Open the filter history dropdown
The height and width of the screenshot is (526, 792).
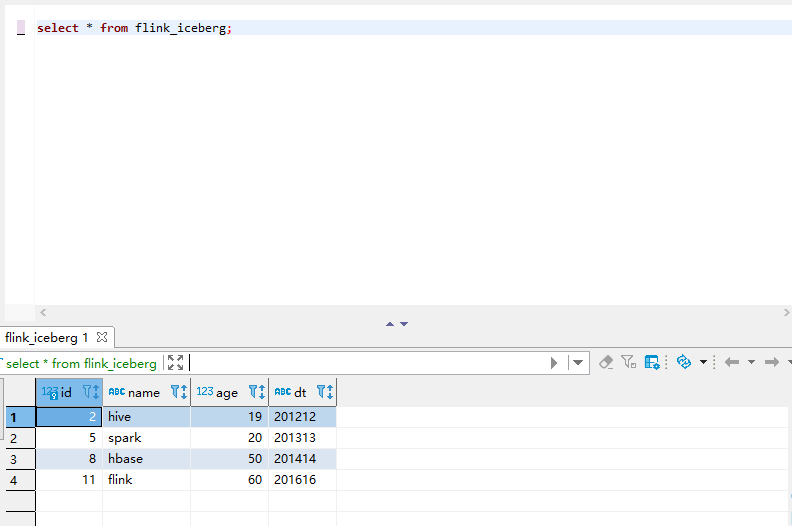578,363
